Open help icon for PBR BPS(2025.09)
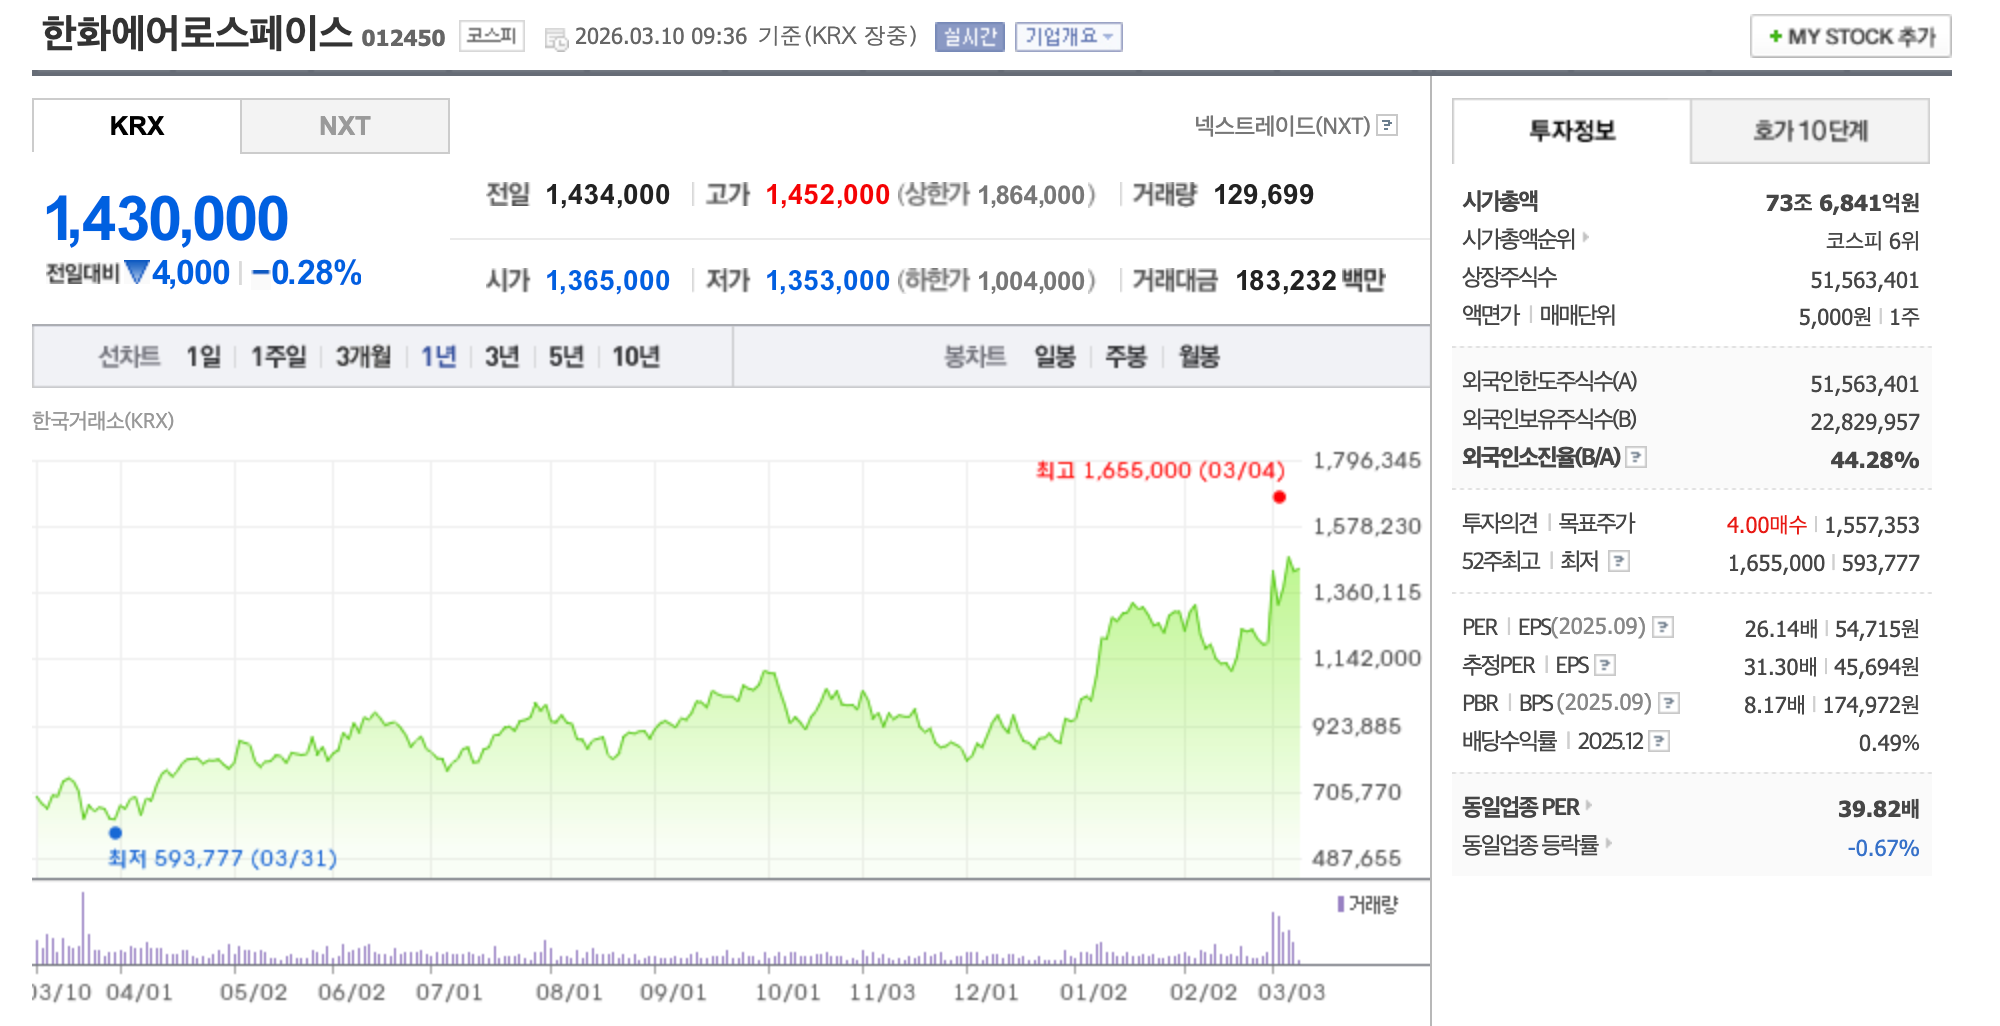This screenshot has width=2000, height=1026. coord(1669,703)
